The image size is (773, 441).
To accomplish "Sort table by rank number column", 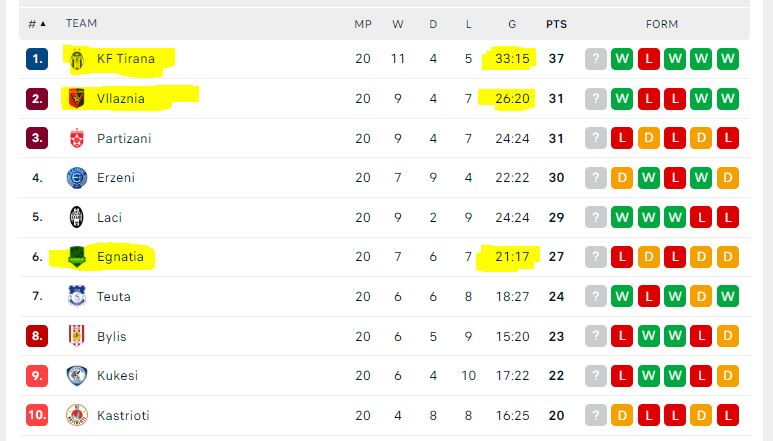I will 37,24.
